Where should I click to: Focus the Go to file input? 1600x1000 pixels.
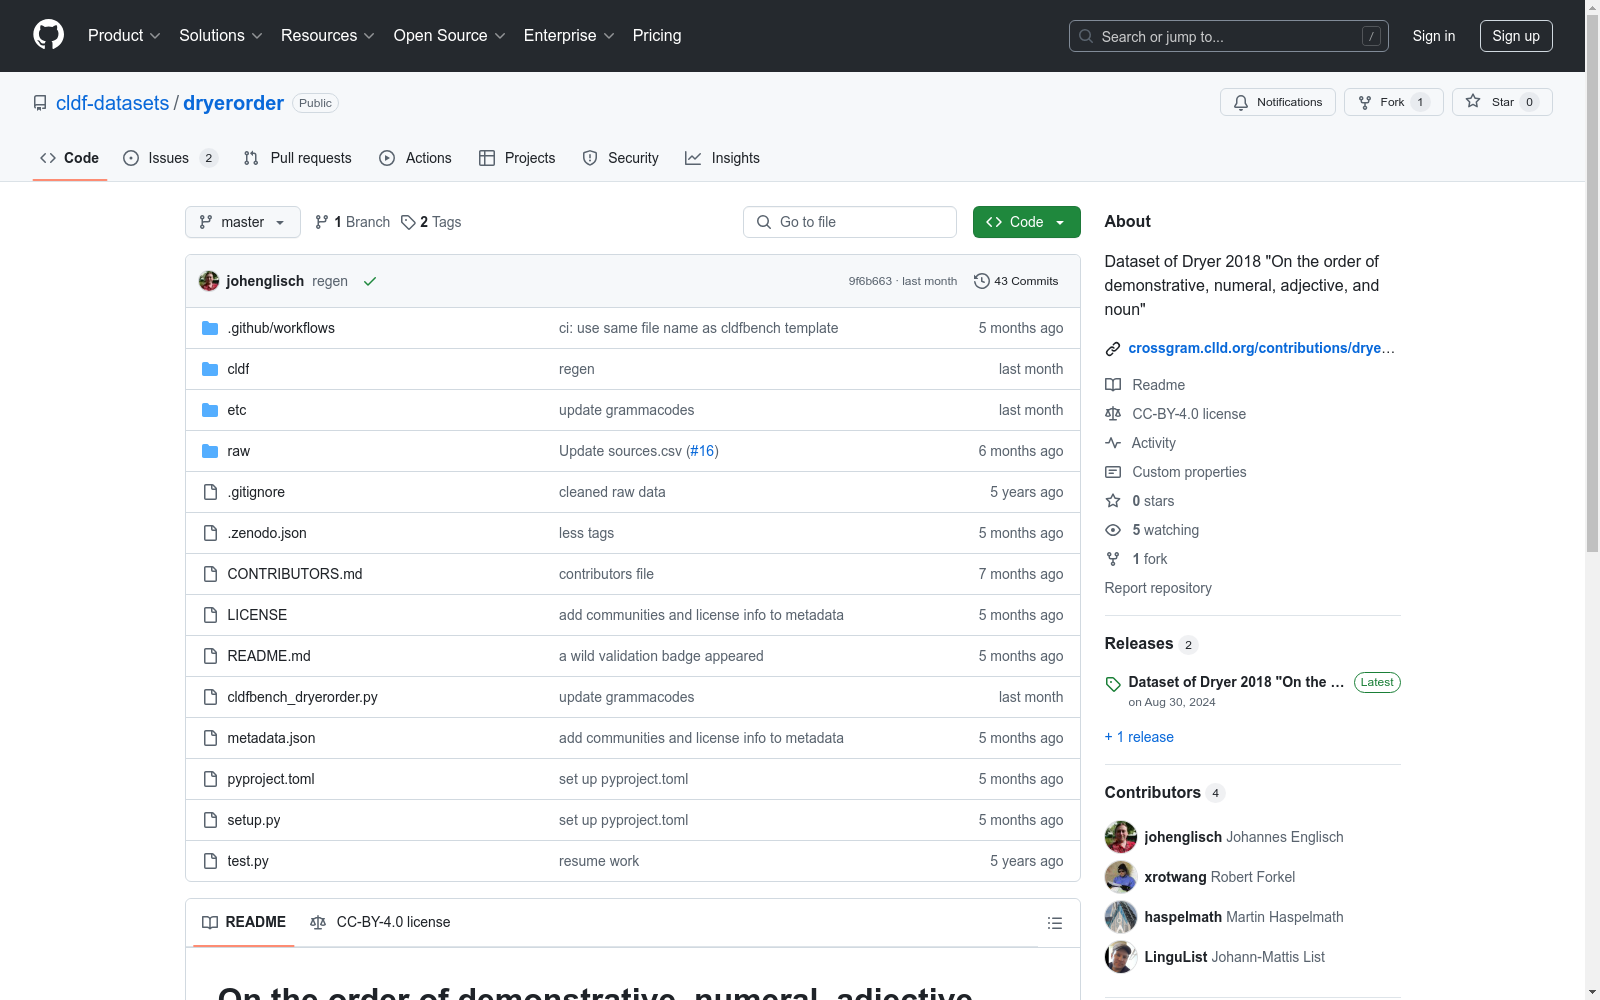click(x=850, y=222)
